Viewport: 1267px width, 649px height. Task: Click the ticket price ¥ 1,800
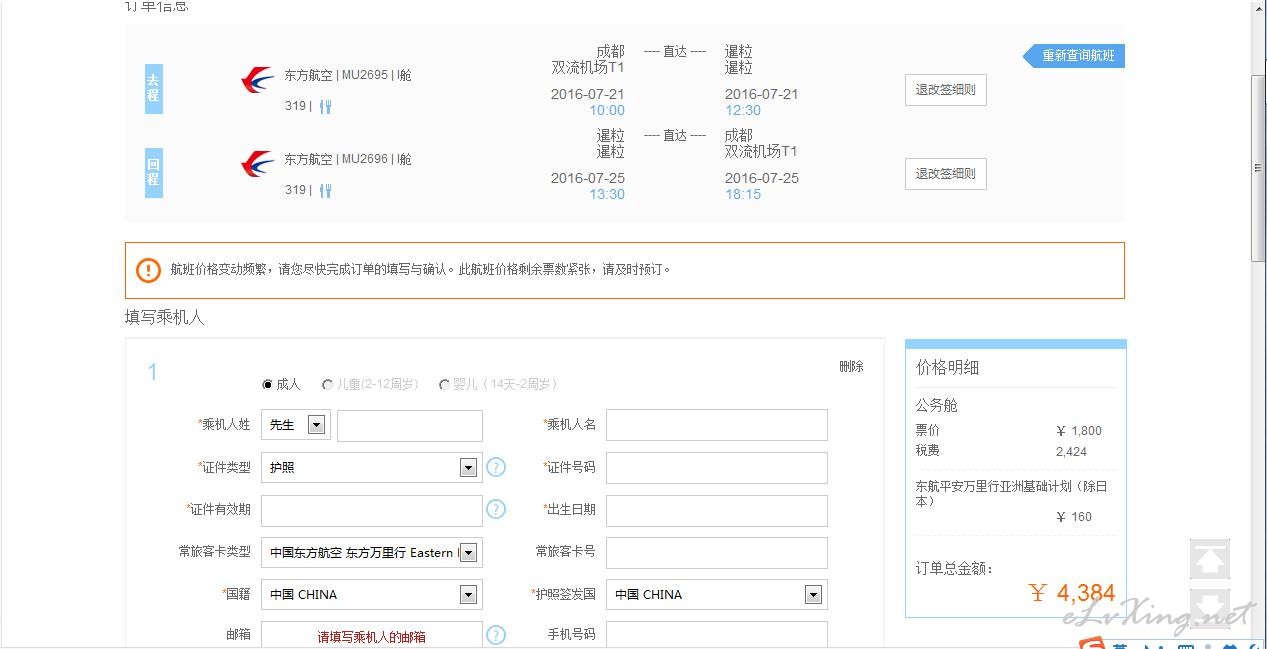1079,431
